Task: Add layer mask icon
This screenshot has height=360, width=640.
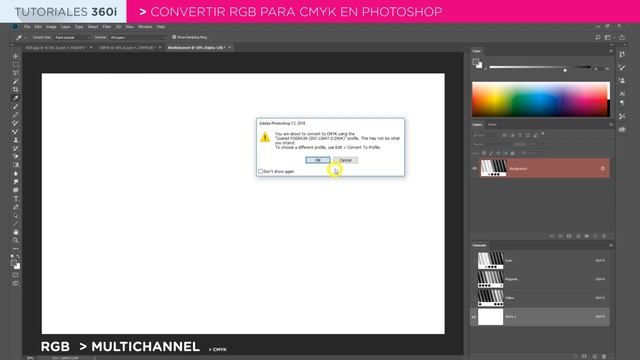Action: point(569,236)
